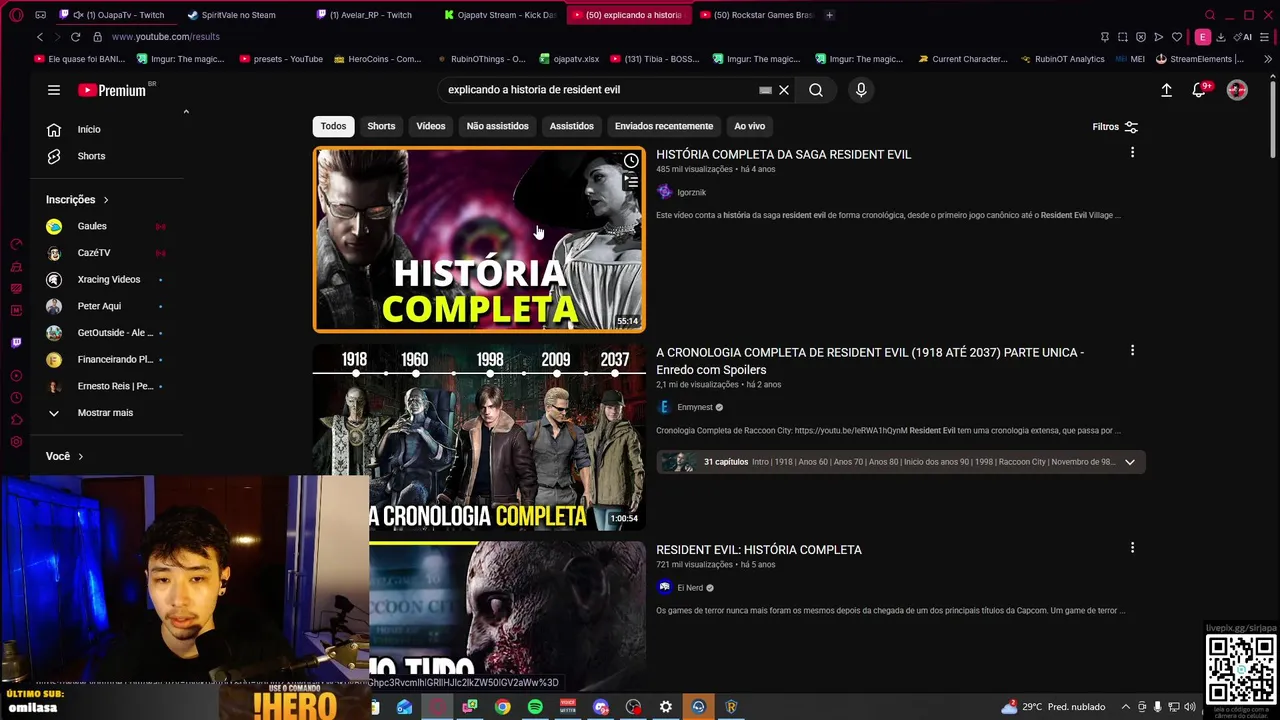
Task: Select the Todos filter chip
Action: pyautogui.click(x=333, y=126)
